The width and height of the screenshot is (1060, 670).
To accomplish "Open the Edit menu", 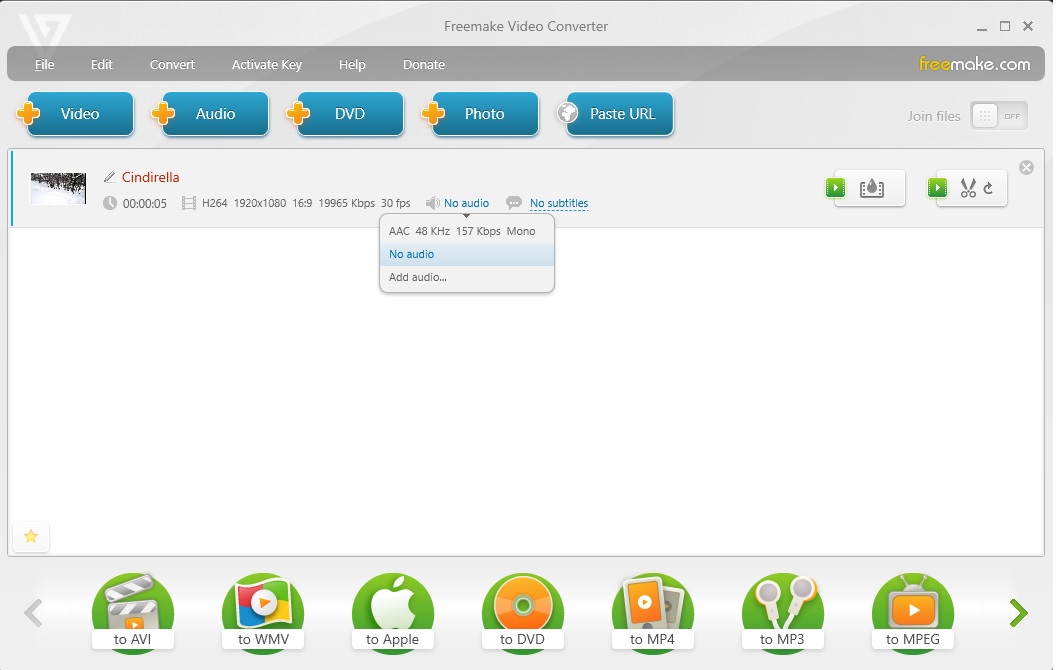I will [101, 64].
